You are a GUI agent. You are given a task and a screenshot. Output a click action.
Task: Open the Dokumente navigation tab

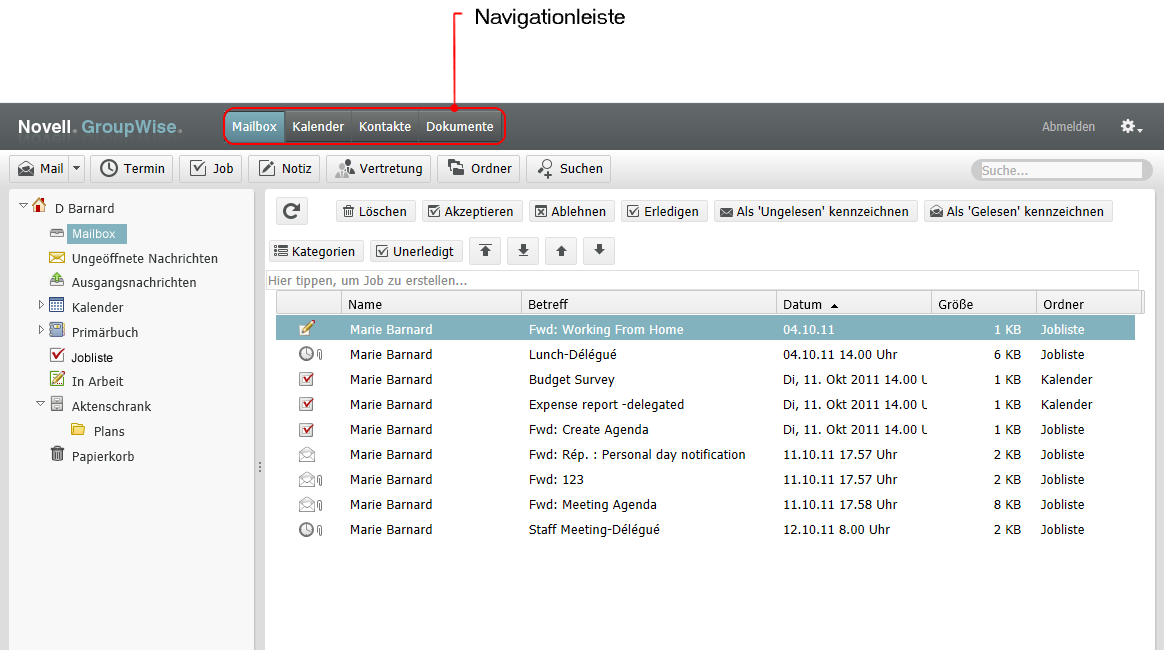pyautogui.click(x=460, y=126)
